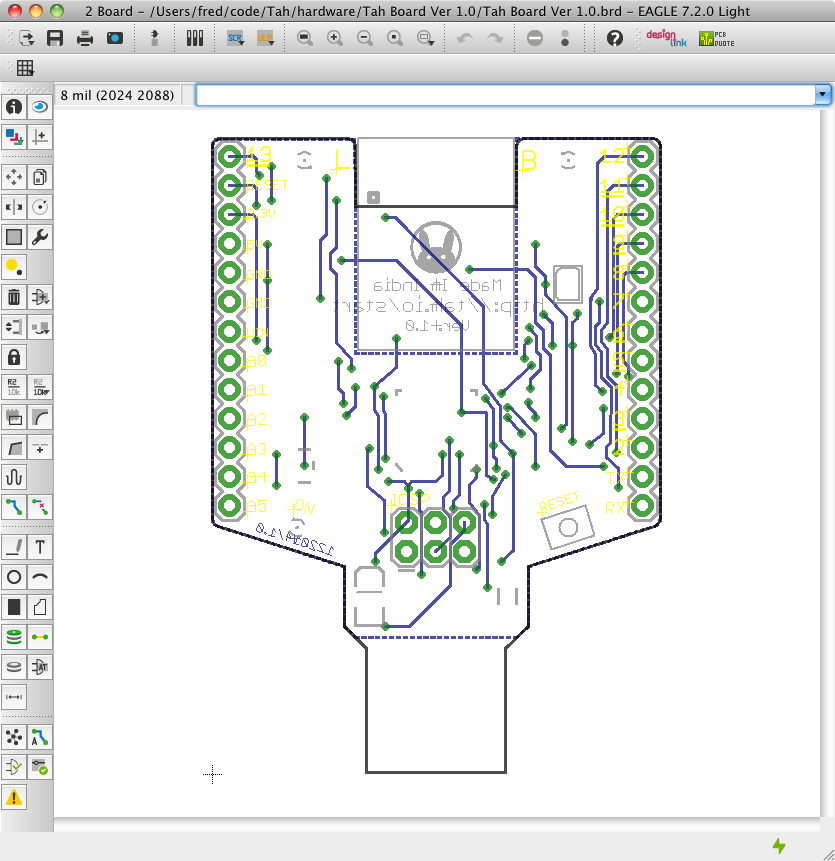Select the Info tool
835x861 pixels.
(12, 106)
